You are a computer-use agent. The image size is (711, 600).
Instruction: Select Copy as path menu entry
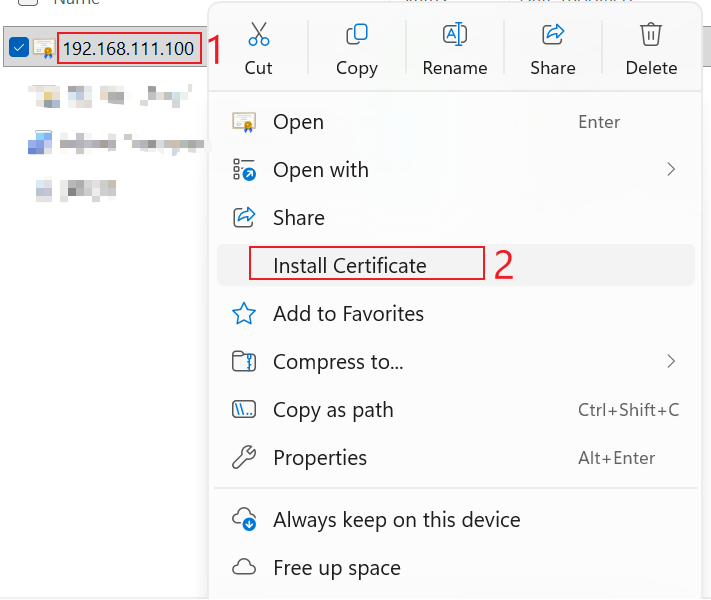333,410
